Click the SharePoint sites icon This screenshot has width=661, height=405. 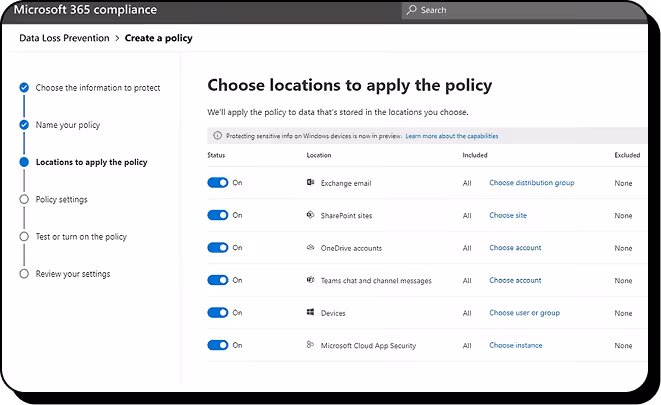tap(310, 215)
